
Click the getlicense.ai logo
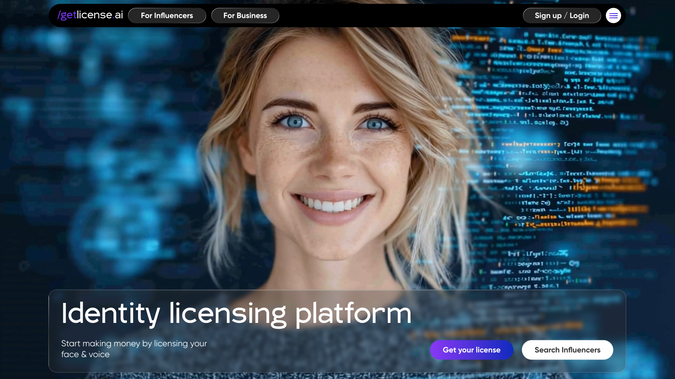click(90, 15)
